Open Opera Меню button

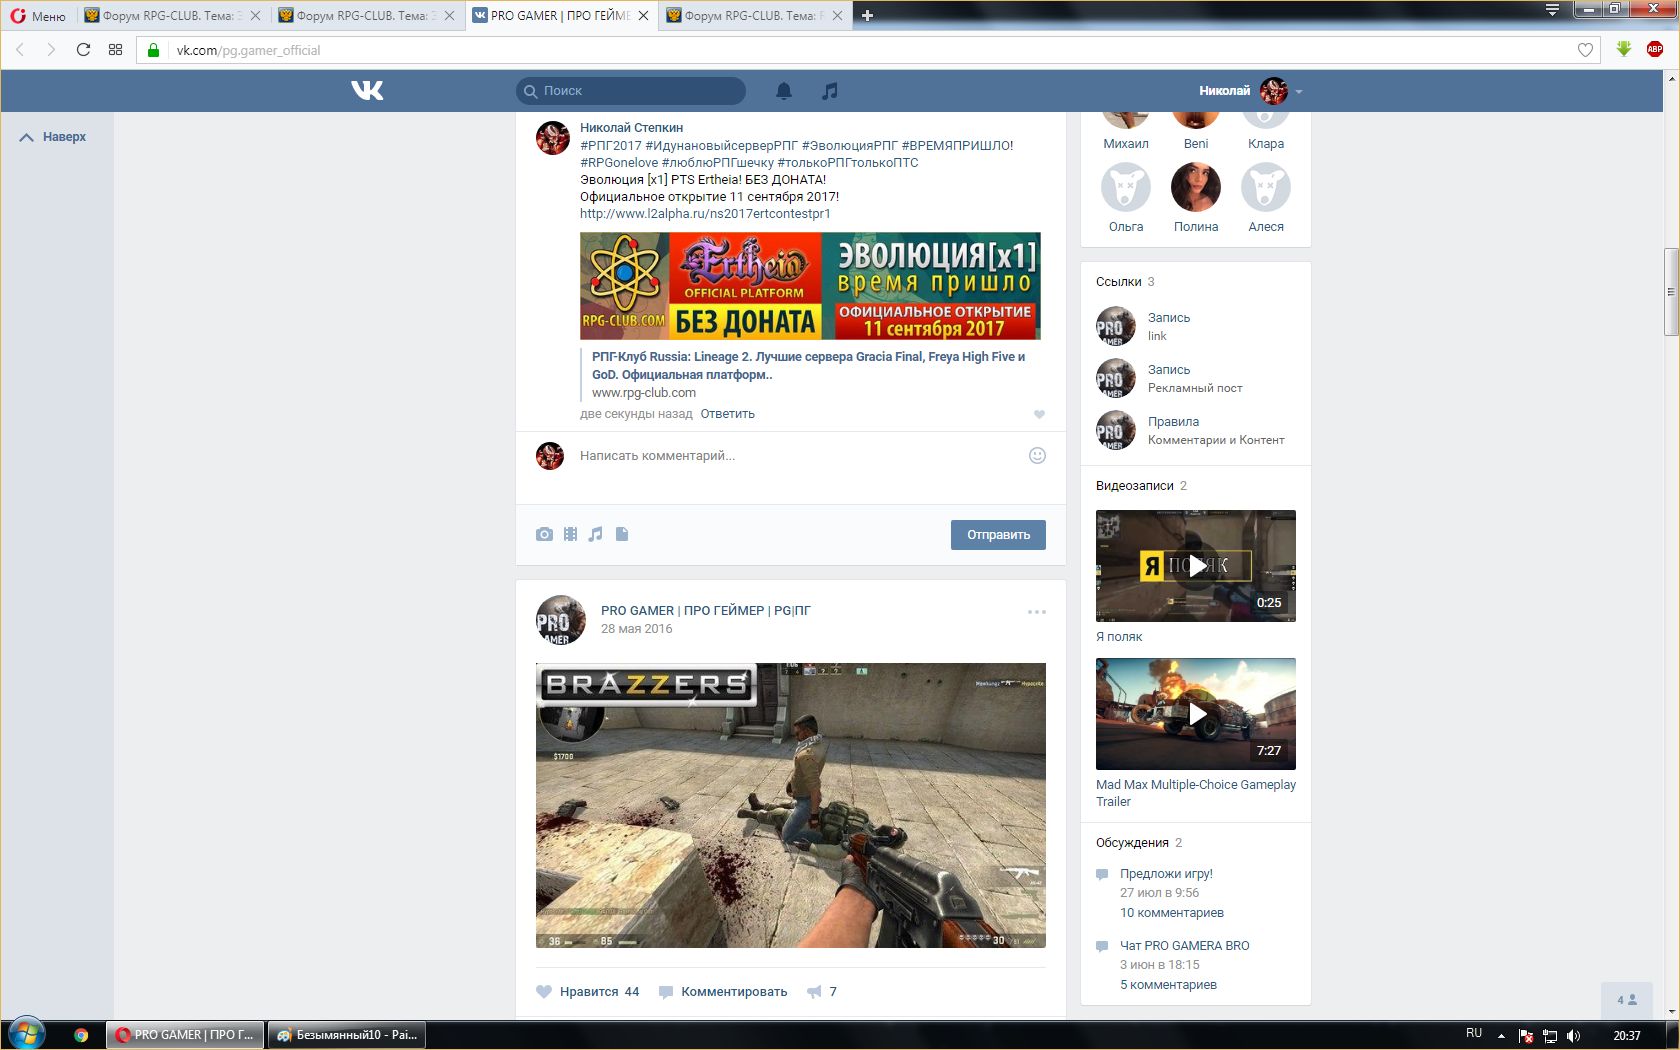click(x=38, y=16)
